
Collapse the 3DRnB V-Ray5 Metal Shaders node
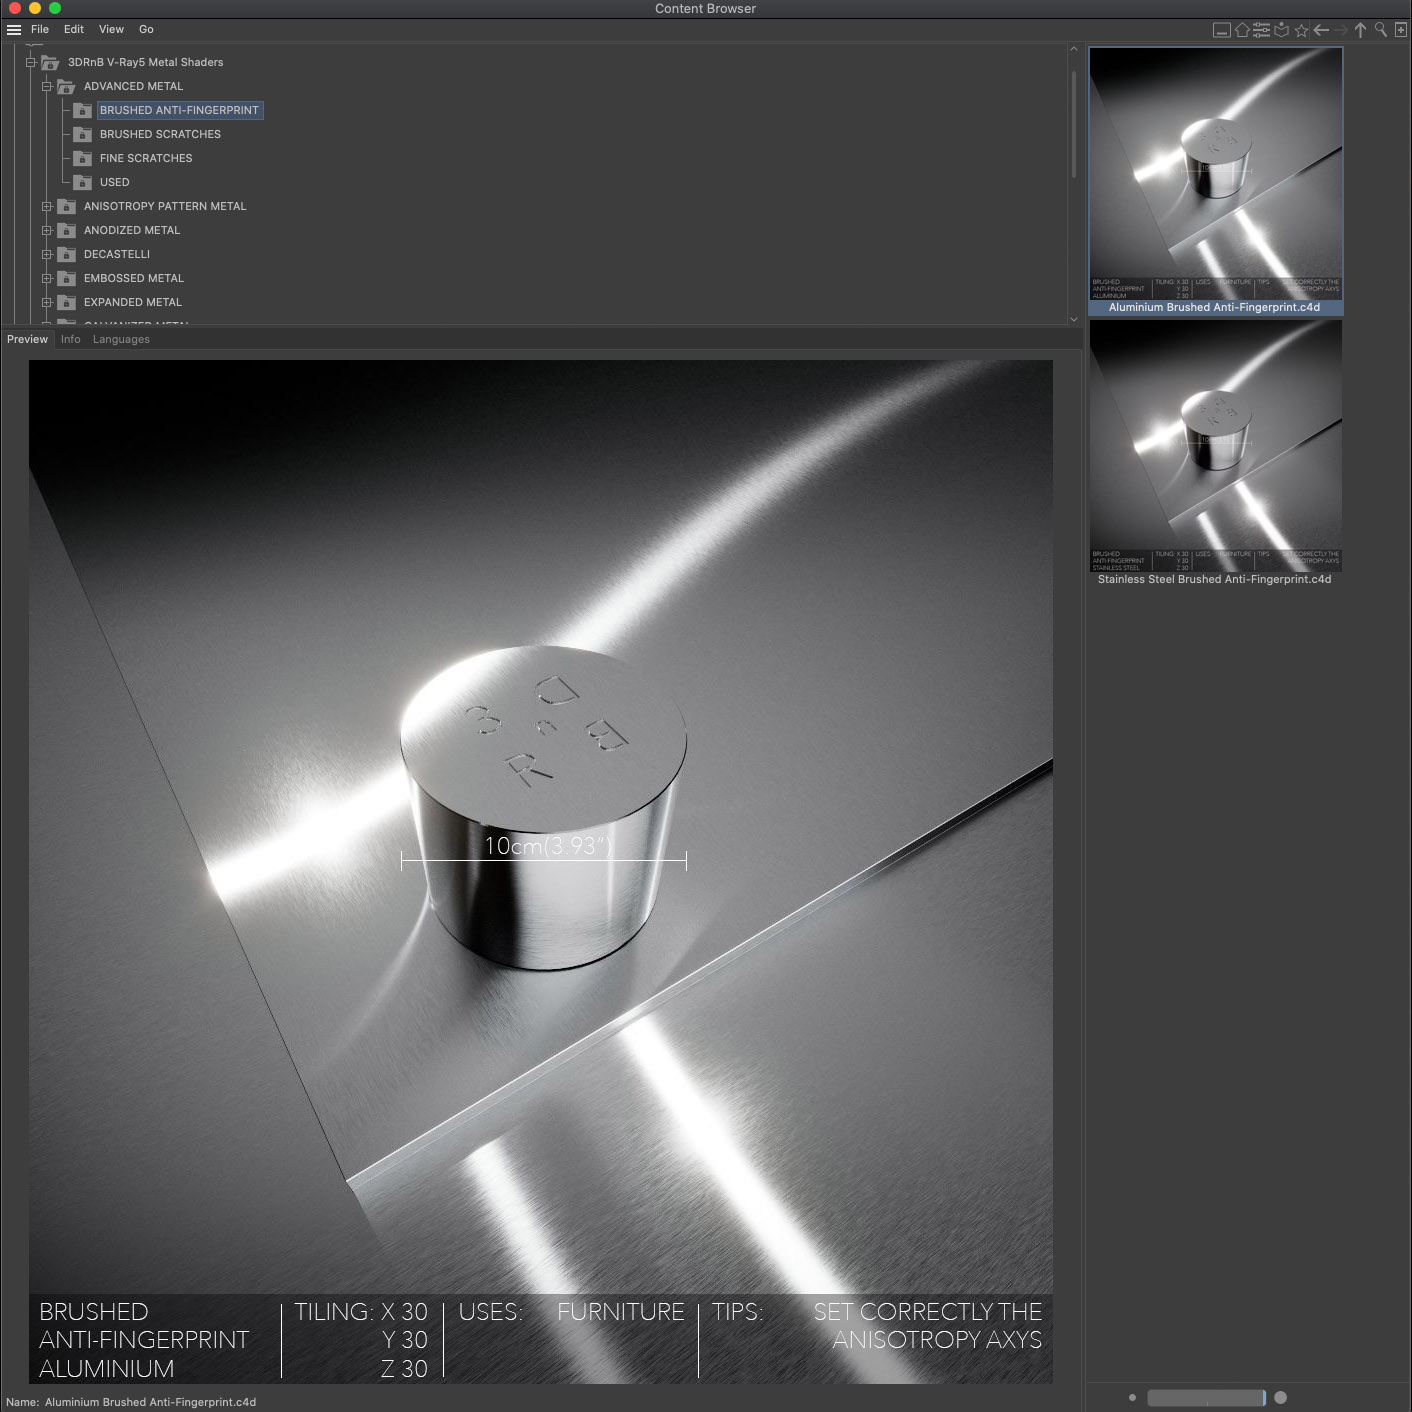coord(30,62)
